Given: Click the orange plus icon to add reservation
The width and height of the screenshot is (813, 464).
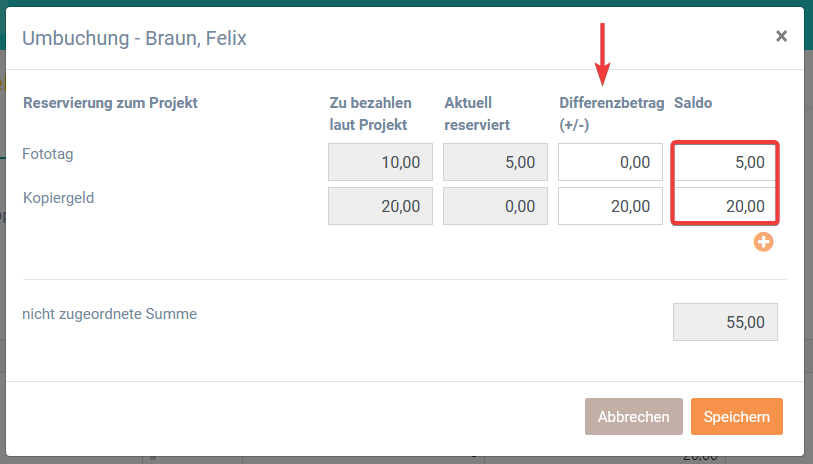Looking at the screenshot, I should pos(763,242).
